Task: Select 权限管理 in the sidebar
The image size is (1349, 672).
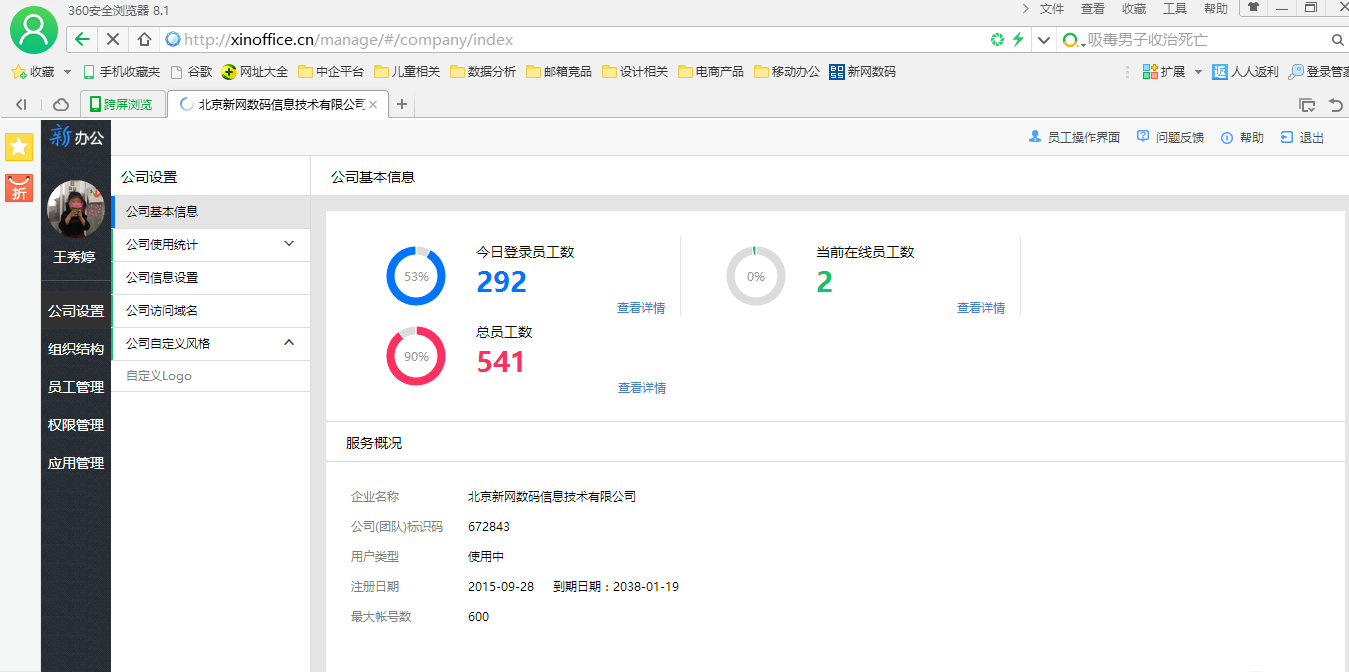Action: pyautogui.click(x=76, y=425)
